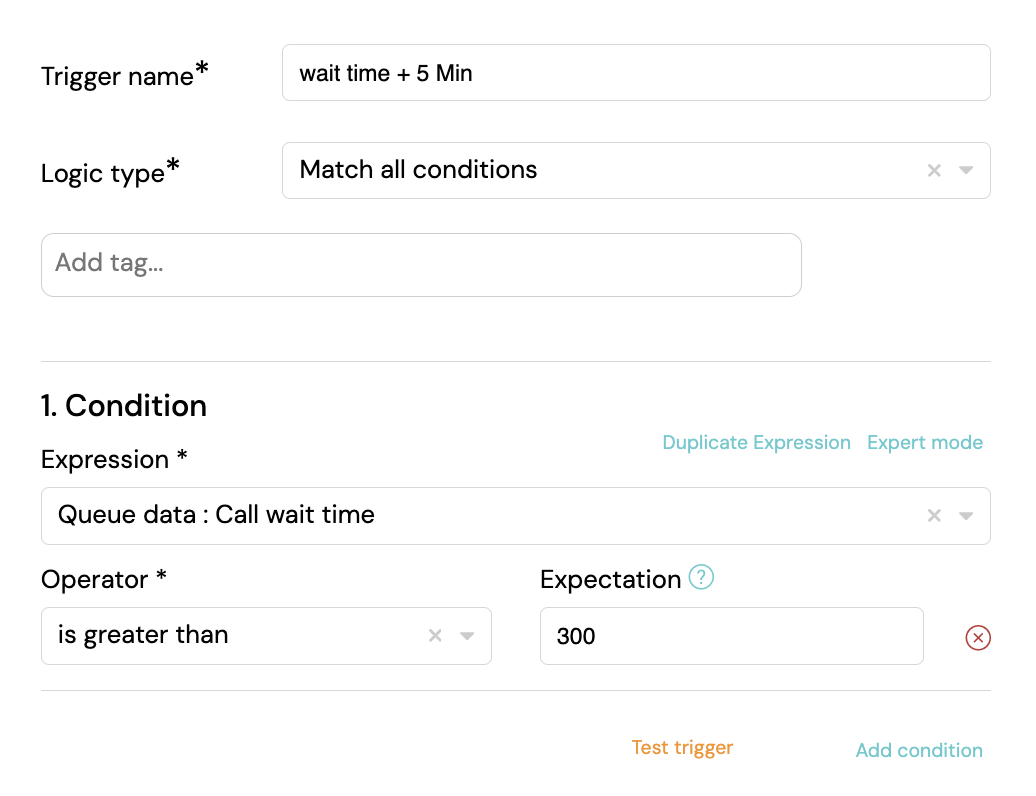The width and height of the screenshot is (1036, 796).
Task: Open the Operator dropdown arrow
Action: point(466,635)
